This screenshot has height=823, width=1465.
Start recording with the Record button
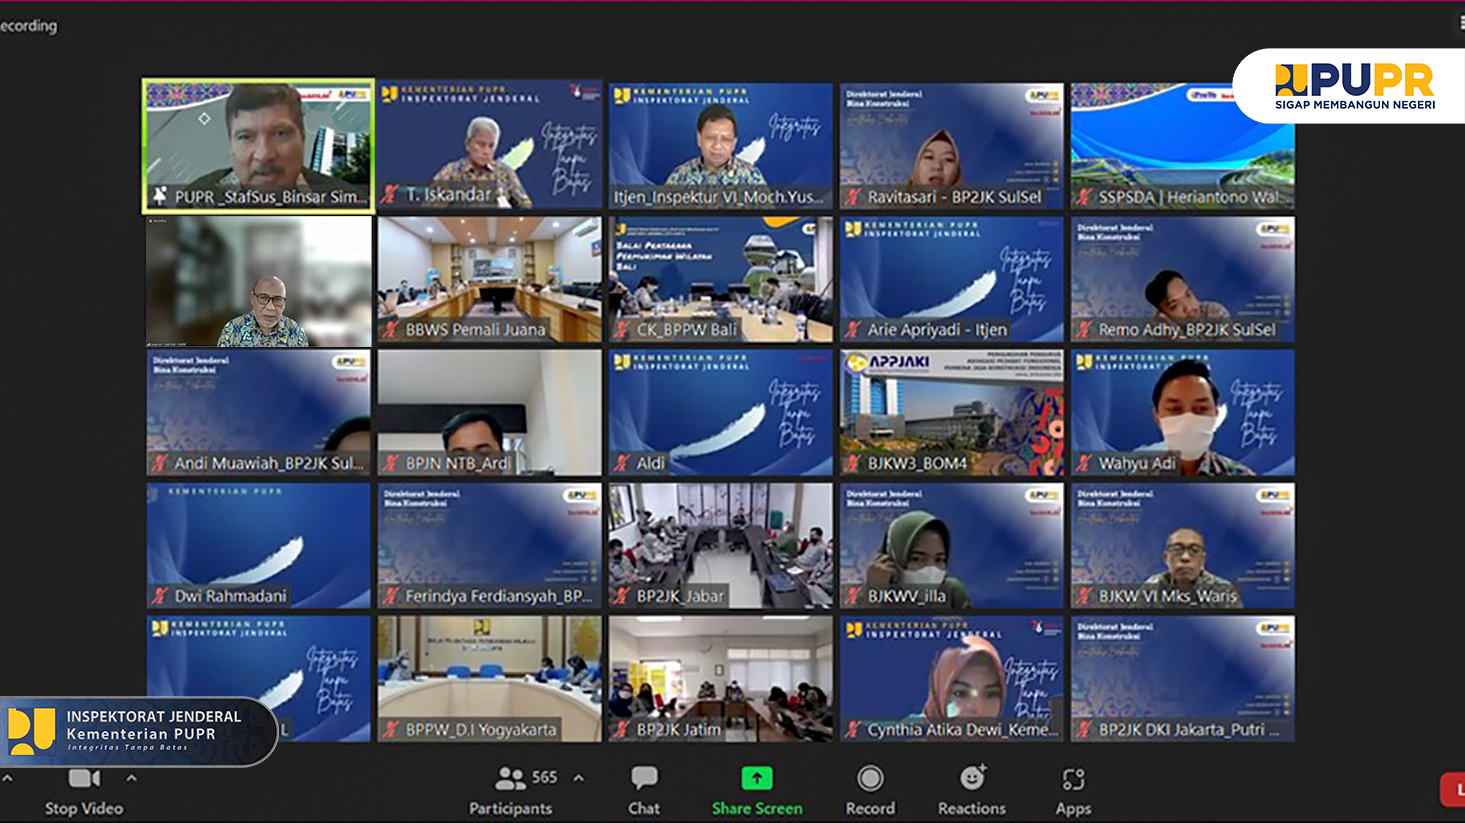pyautogui.click(x=870, y=791)
